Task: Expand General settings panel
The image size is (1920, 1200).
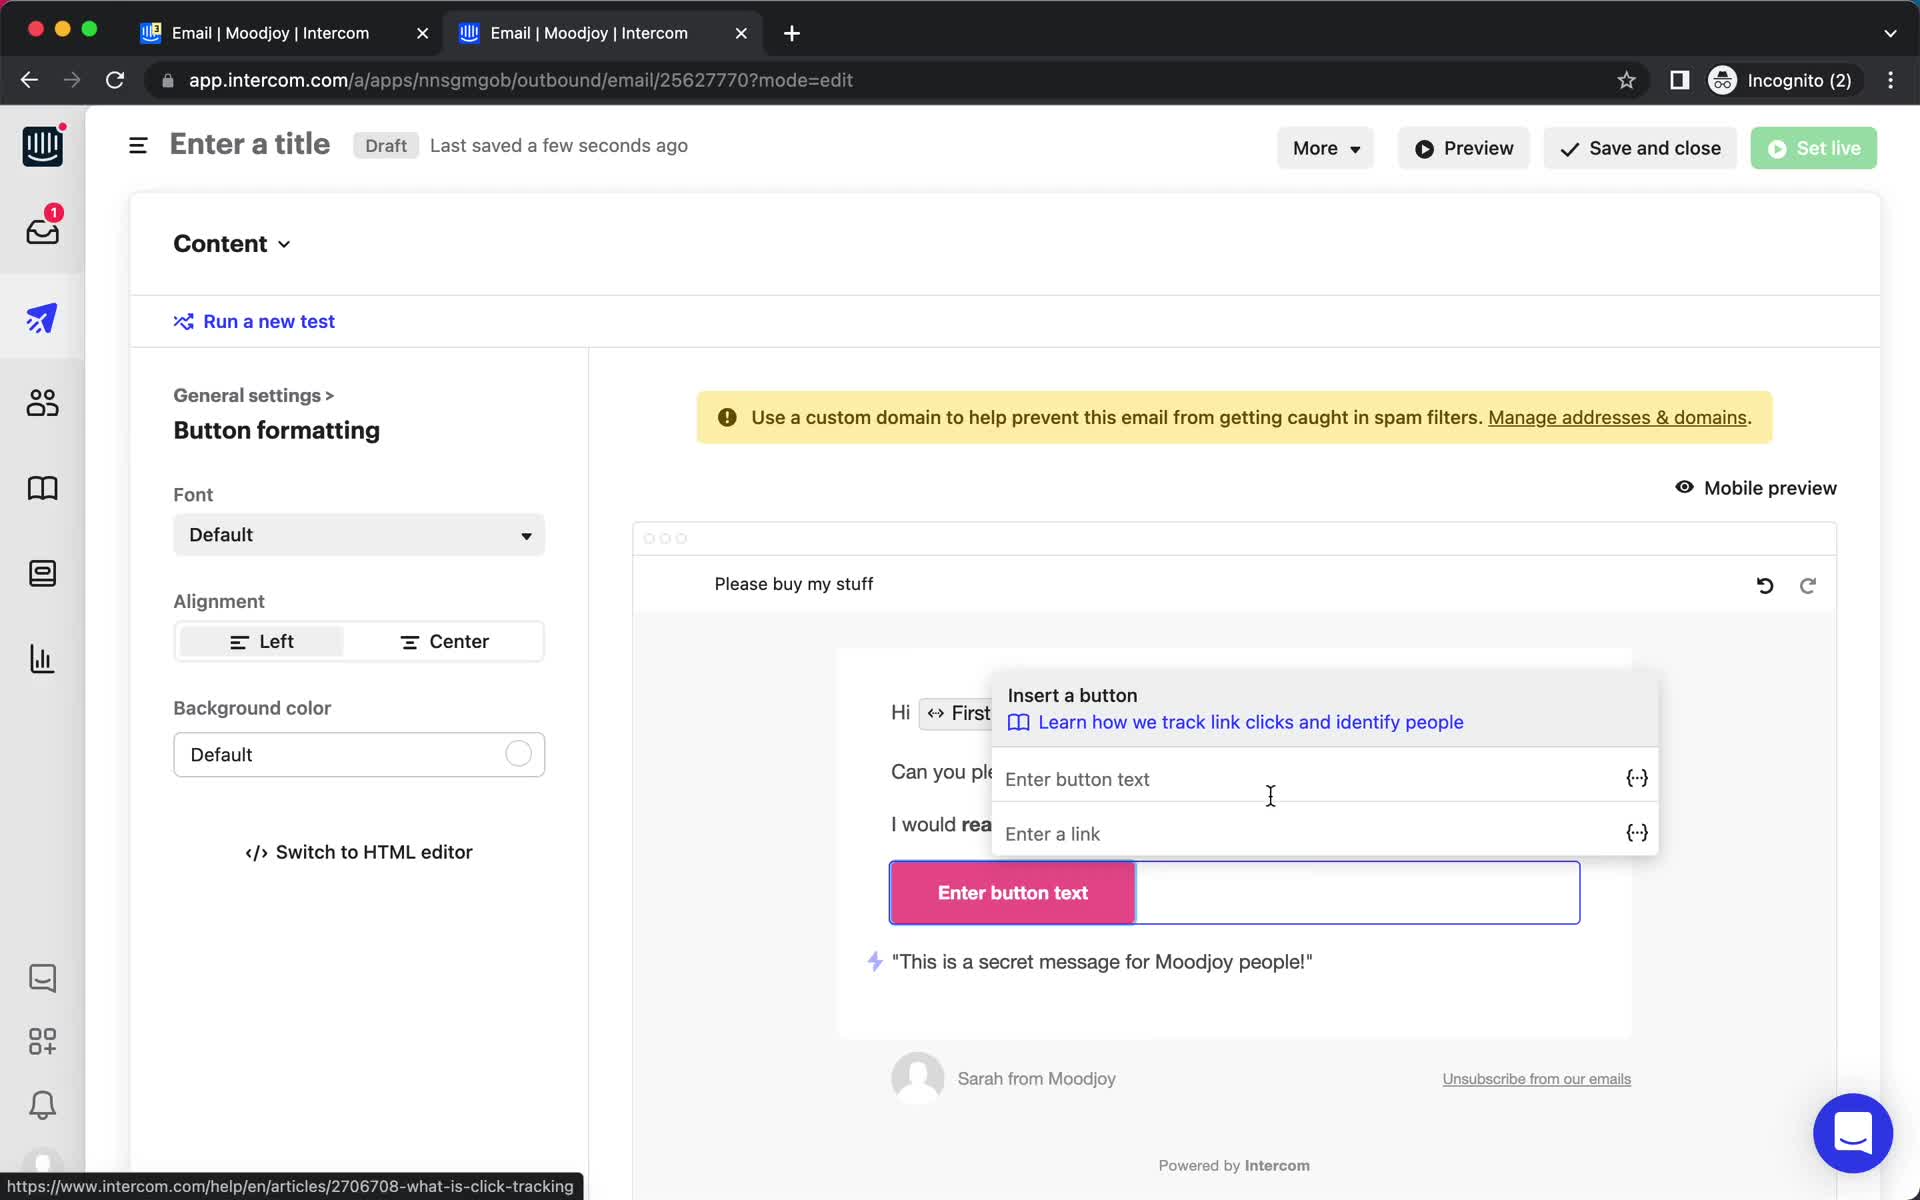Action: pos(254,395)
